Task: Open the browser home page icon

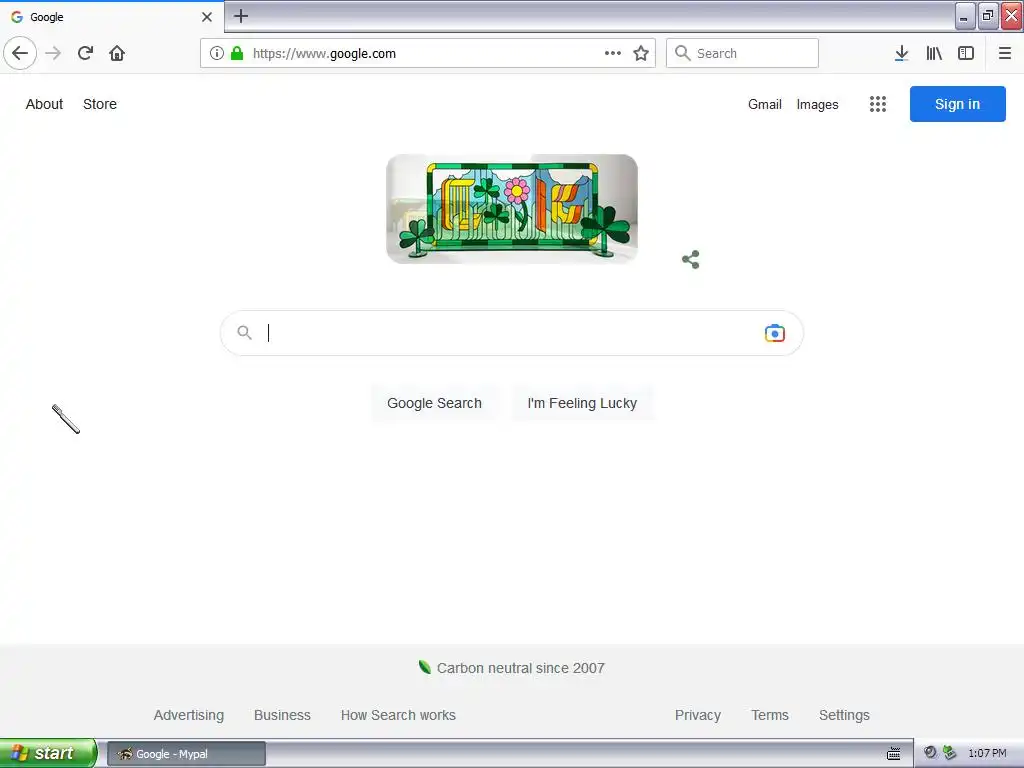Action: pyautogui.click(x=117, y=53)
